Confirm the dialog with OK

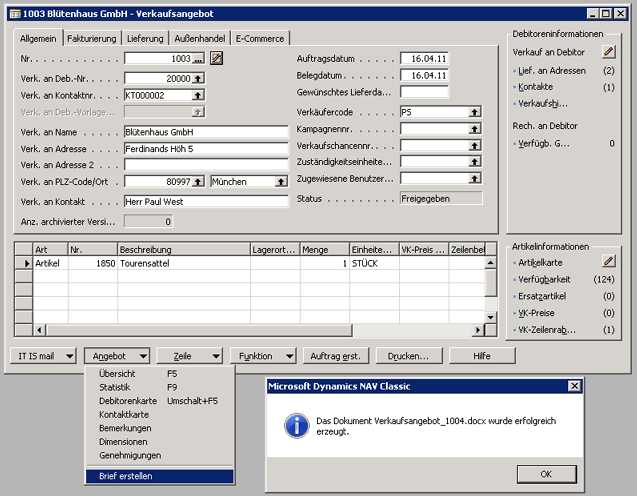point(546,474)
